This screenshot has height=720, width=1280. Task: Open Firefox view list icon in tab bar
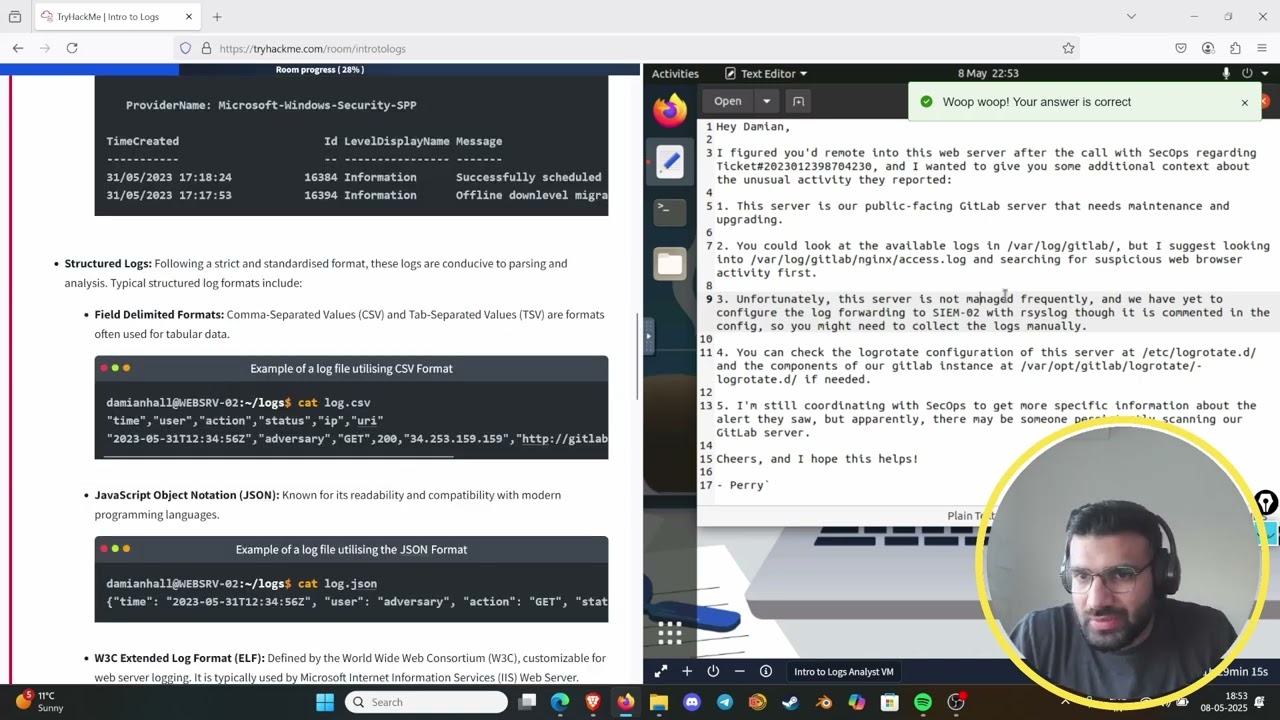pyautogui.click(x=14, y=17)
